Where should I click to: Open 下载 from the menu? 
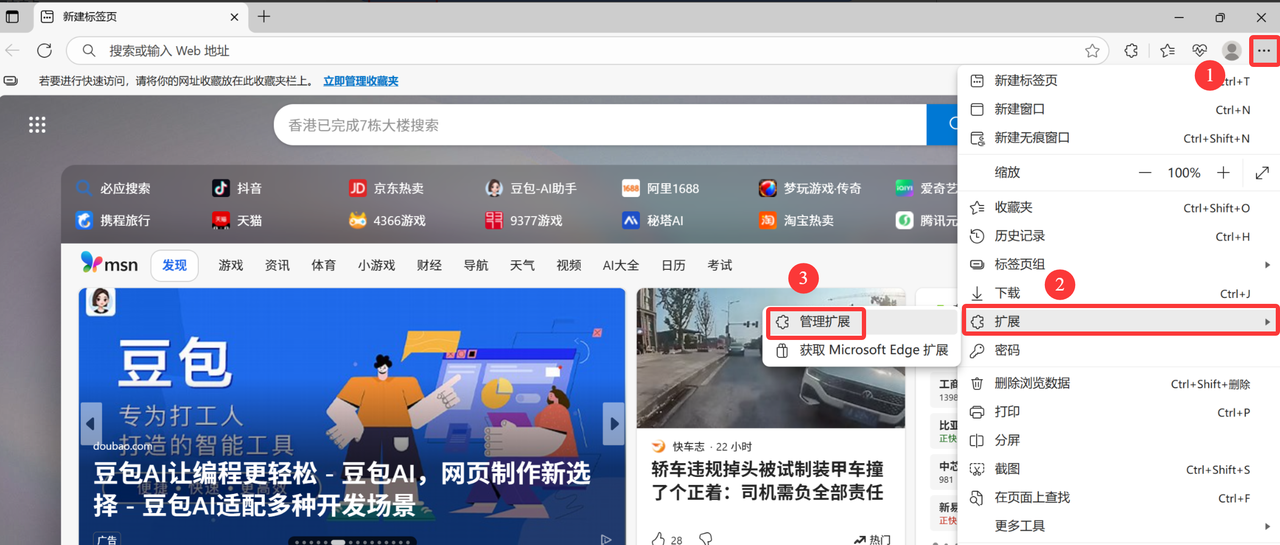coord(1120,293)
